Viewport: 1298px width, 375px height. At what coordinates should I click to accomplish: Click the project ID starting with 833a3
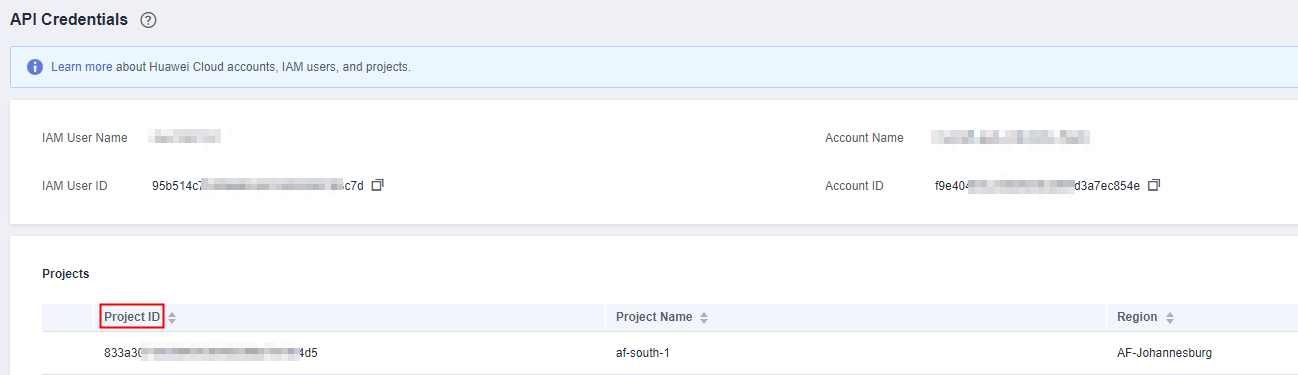(218, 353)
